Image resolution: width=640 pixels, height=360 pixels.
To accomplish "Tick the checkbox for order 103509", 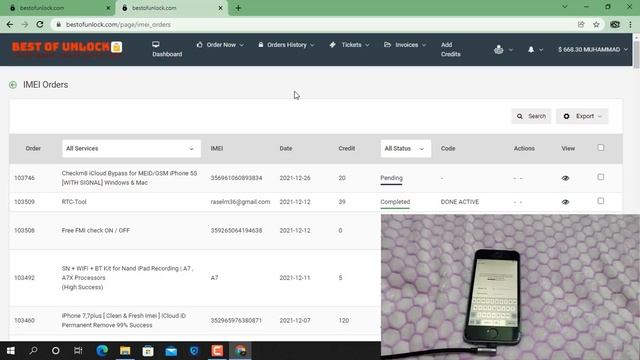I will 601,201.
